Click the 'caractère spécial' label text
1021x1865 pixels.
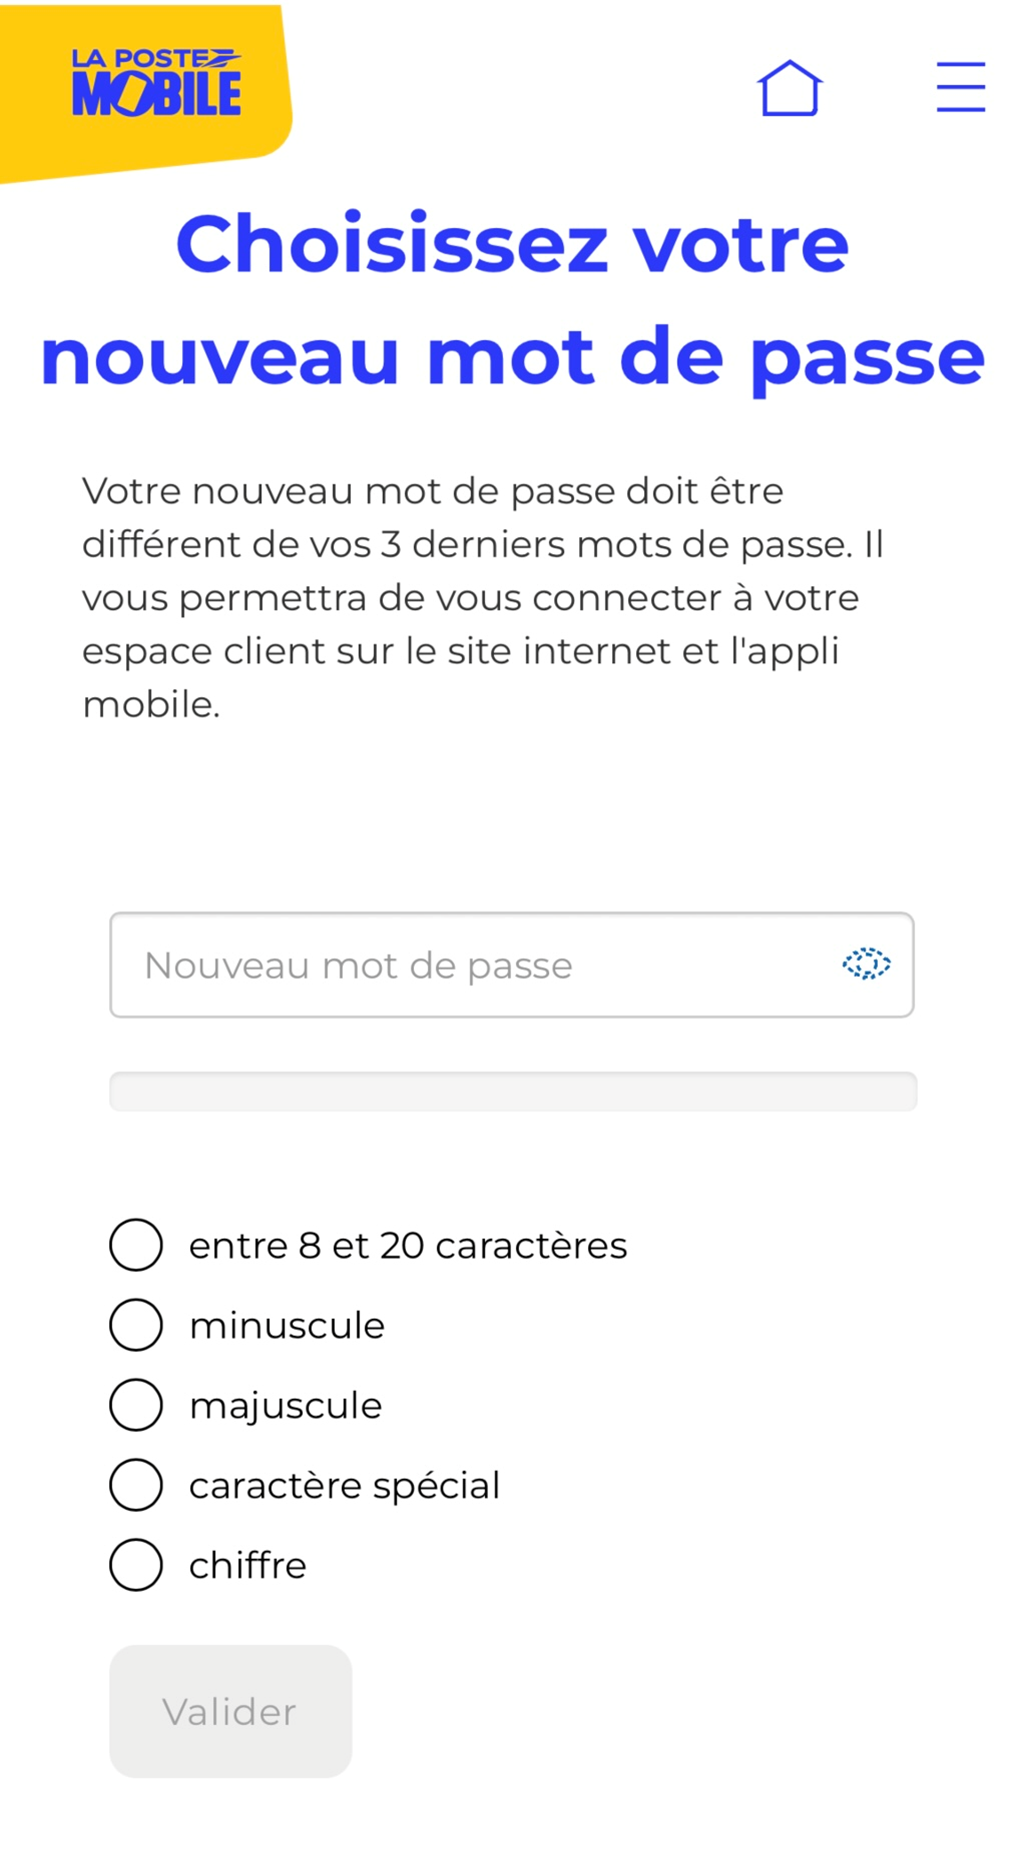click(x=344, y=1486)
